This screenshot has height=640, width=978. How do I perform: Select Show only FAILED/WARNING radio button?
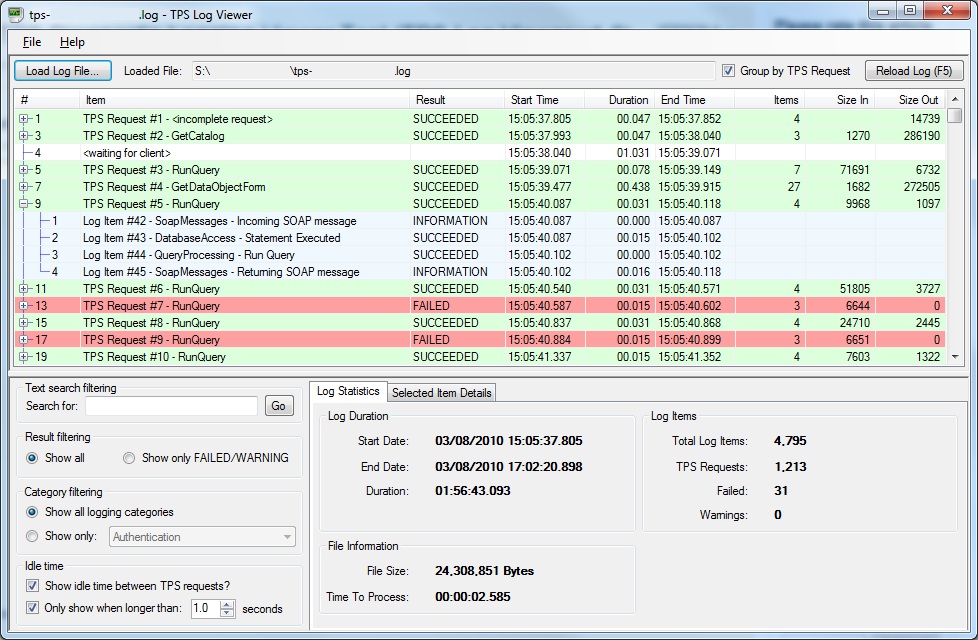pyautogui.click(x=130, y=458)
